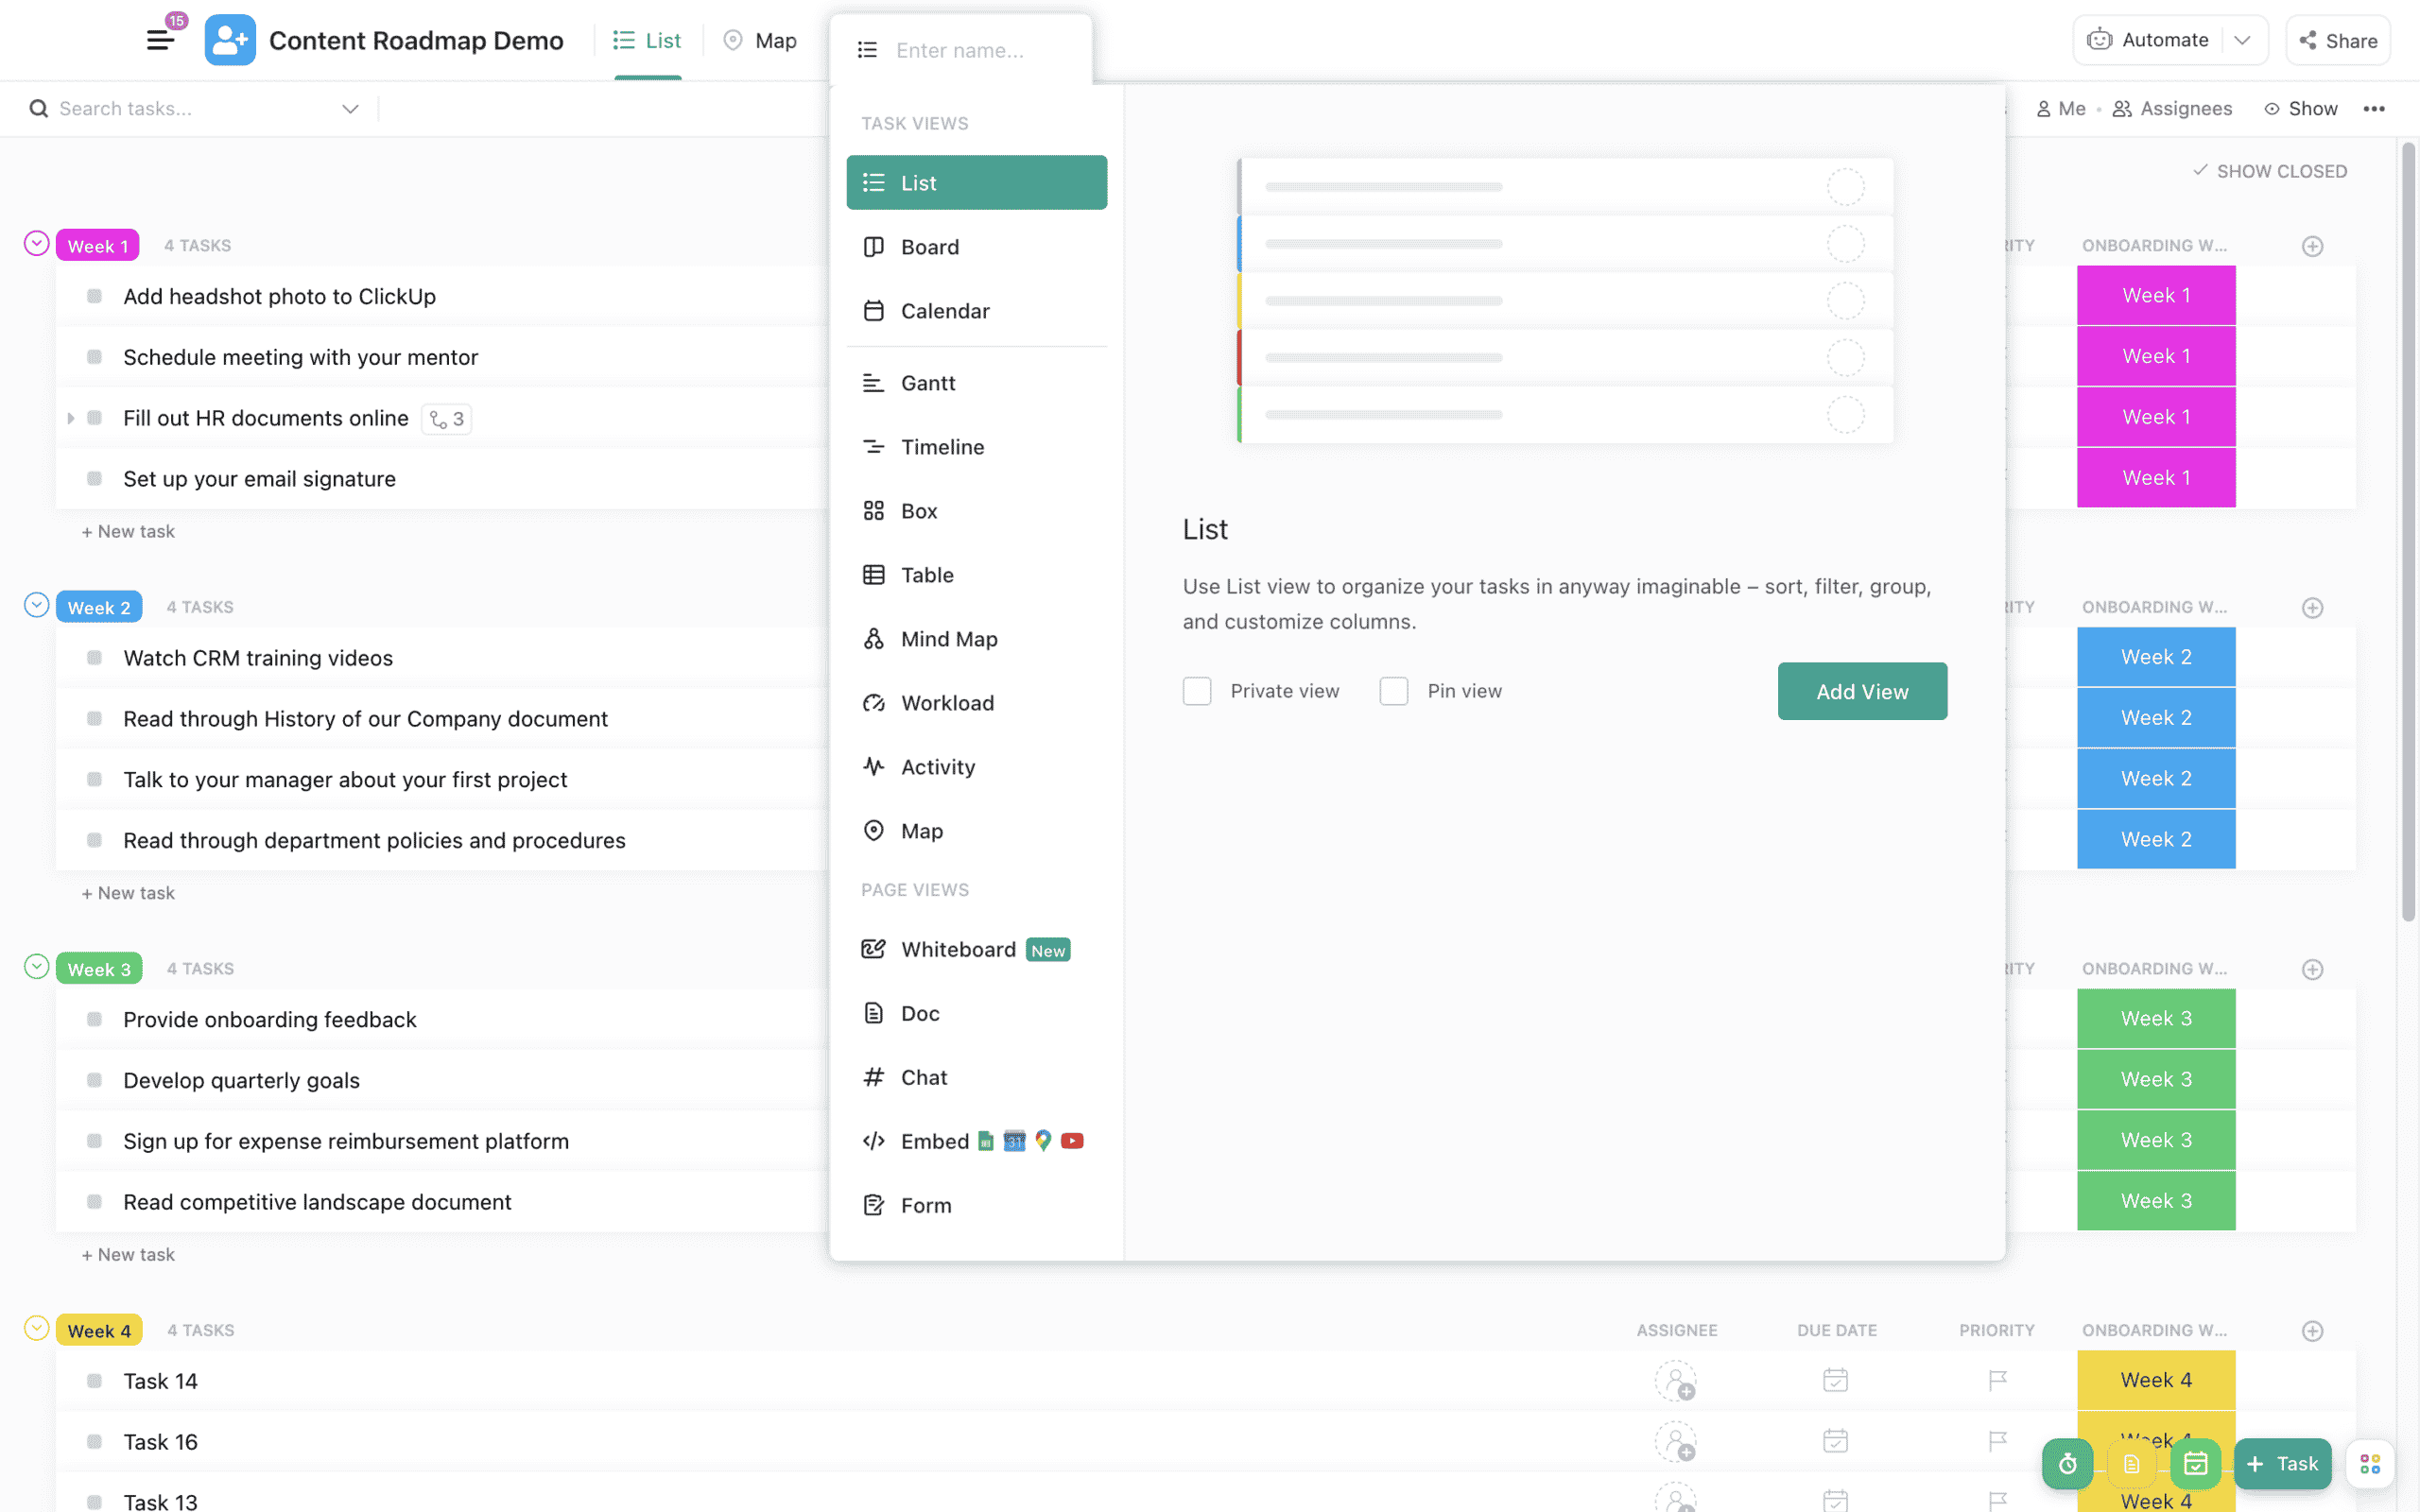Expand the Week 2 group header
This screenshot has height=1512, width=2420.
(35, 606)
